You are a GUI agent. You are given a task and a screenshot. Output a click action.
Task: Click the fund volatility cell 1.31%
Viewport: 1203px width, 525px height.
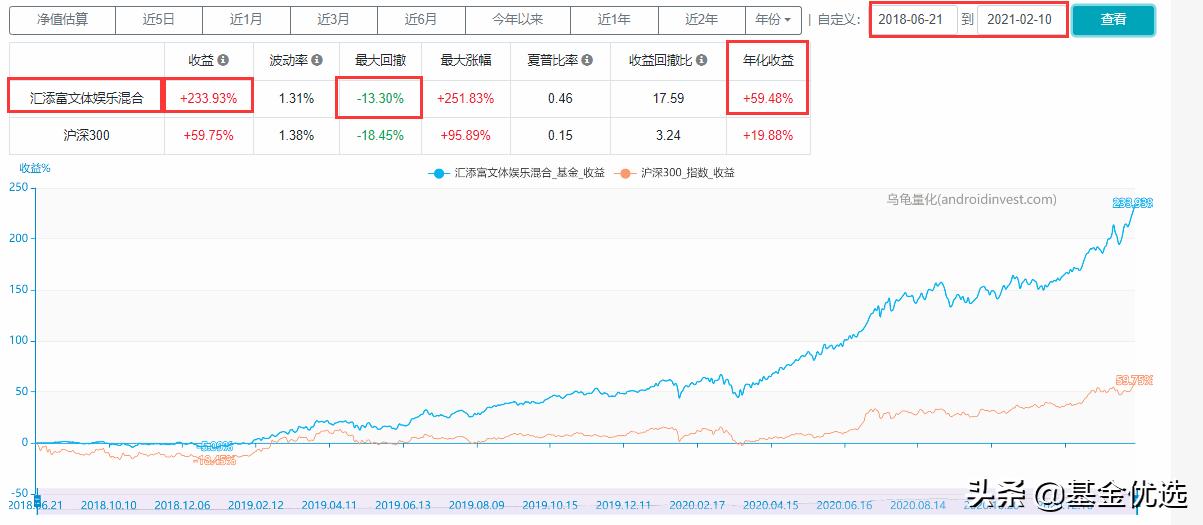(x=296, y=98)
